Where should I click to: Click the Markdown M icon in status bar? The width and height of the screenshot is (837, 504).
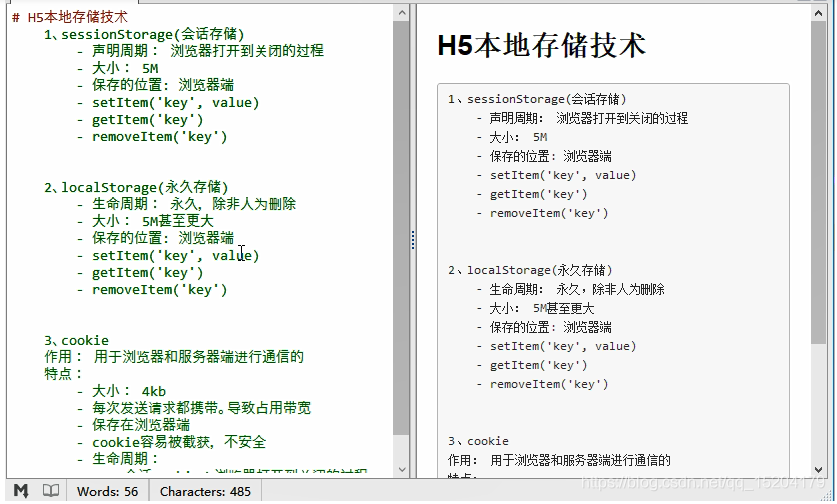coord(21,491)
